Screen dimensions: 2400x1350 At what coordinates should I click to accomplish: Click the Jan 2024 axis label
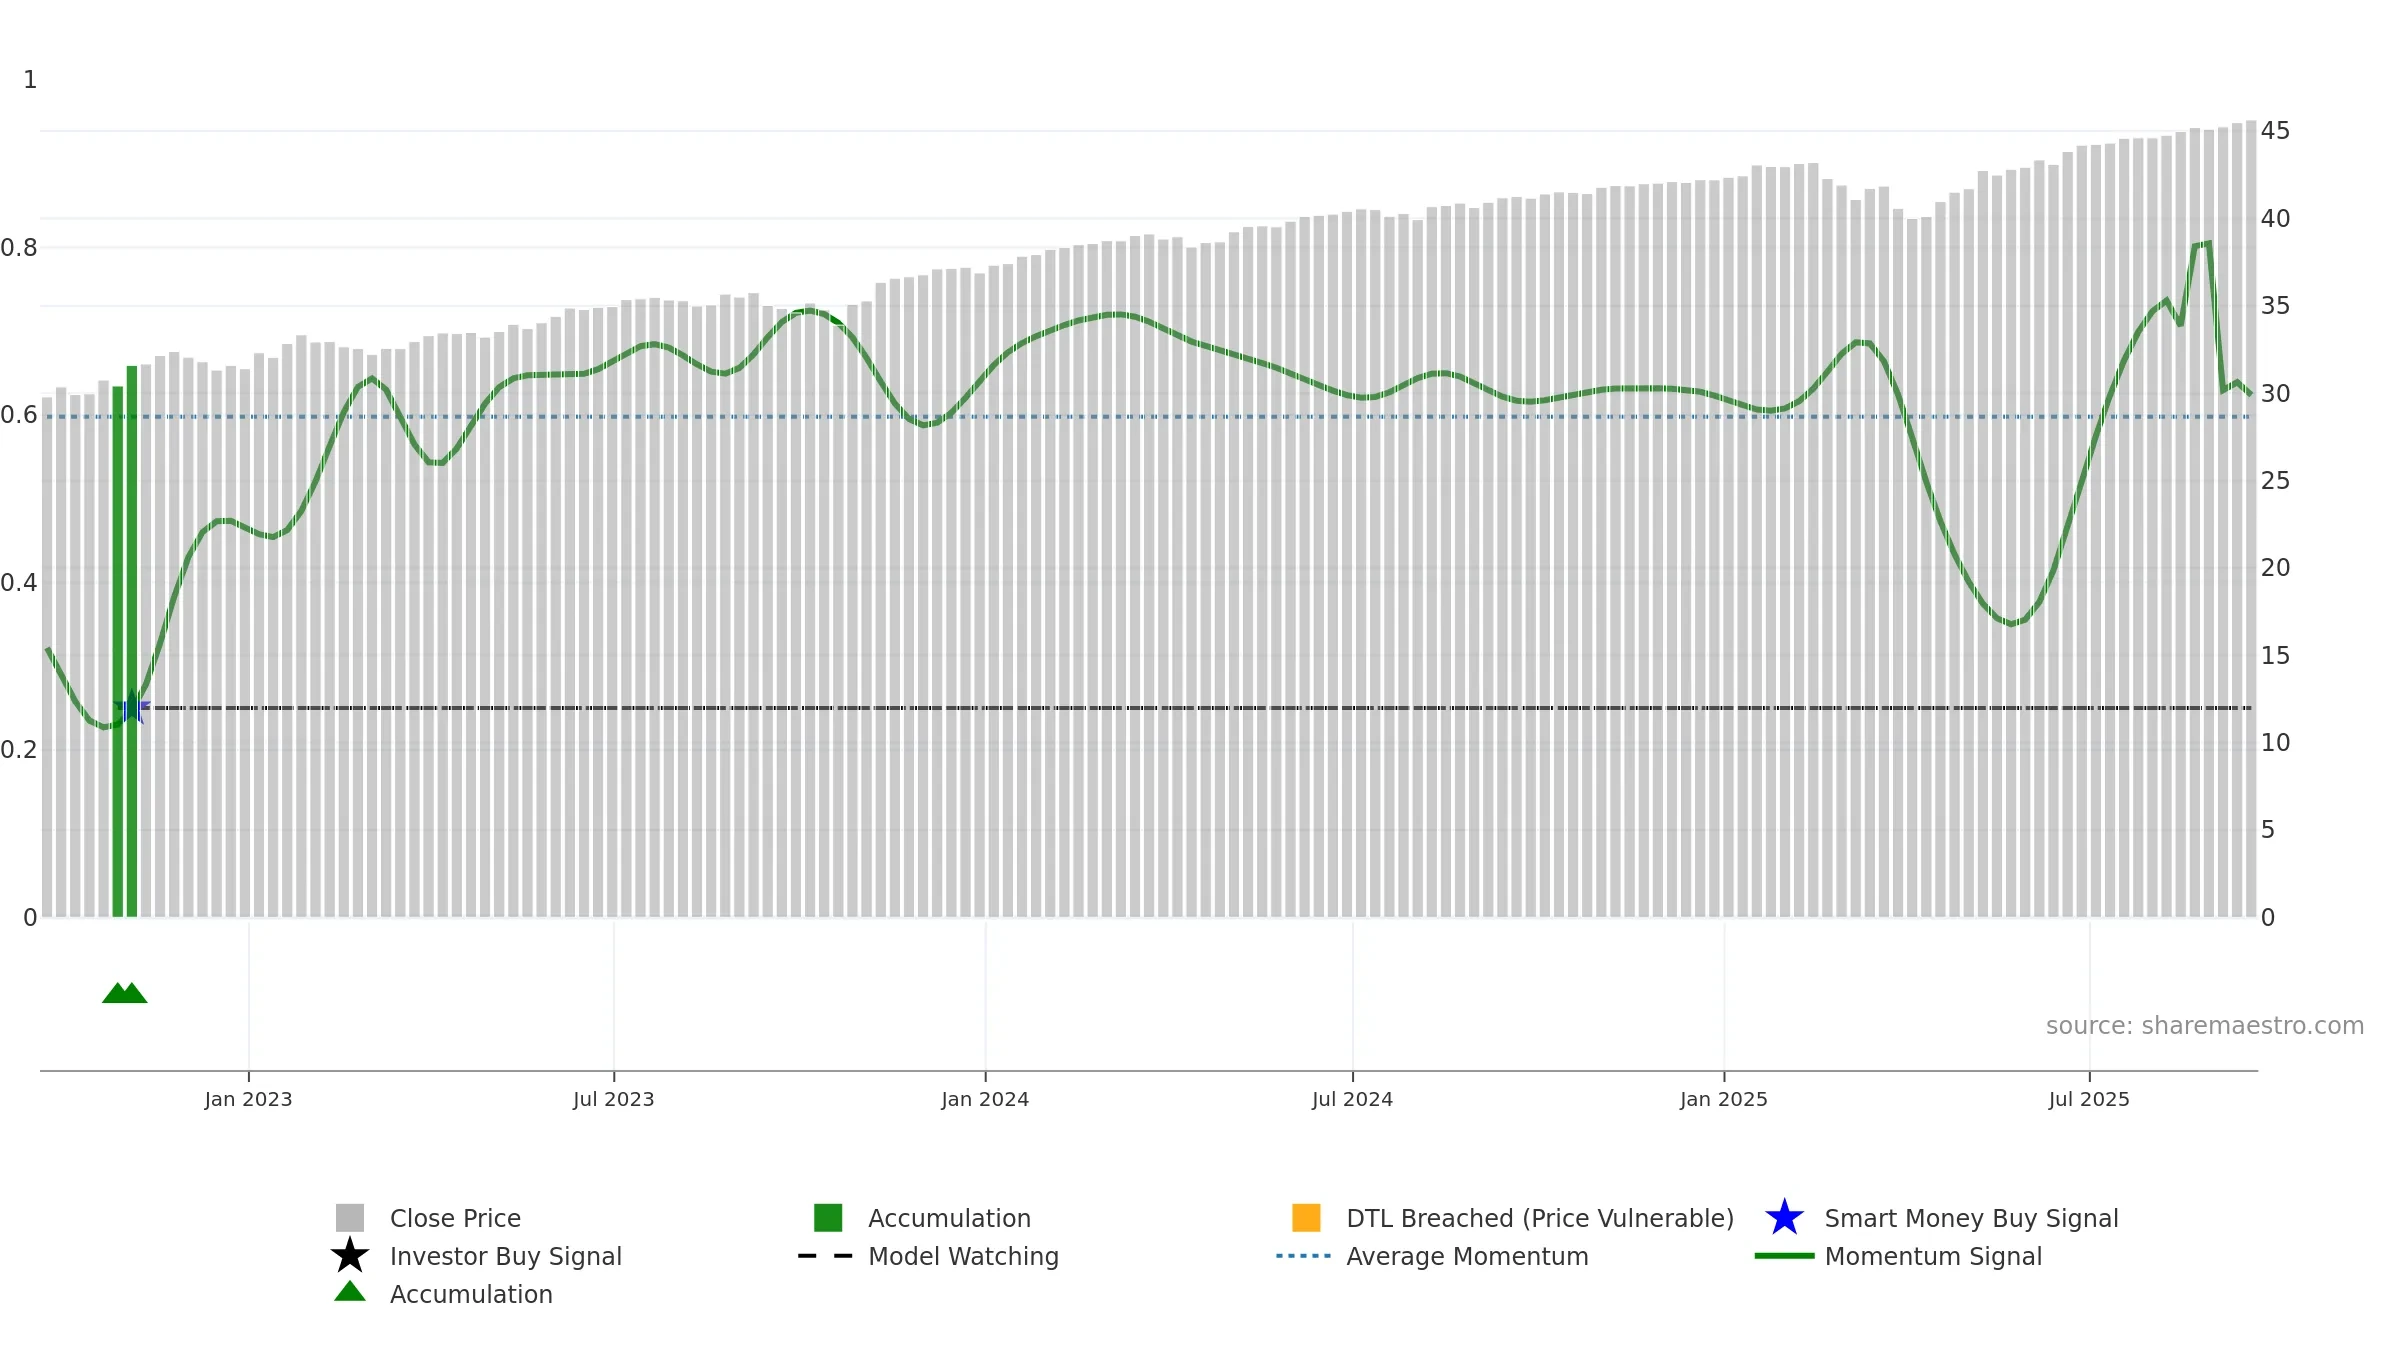tap(985, 1099)
